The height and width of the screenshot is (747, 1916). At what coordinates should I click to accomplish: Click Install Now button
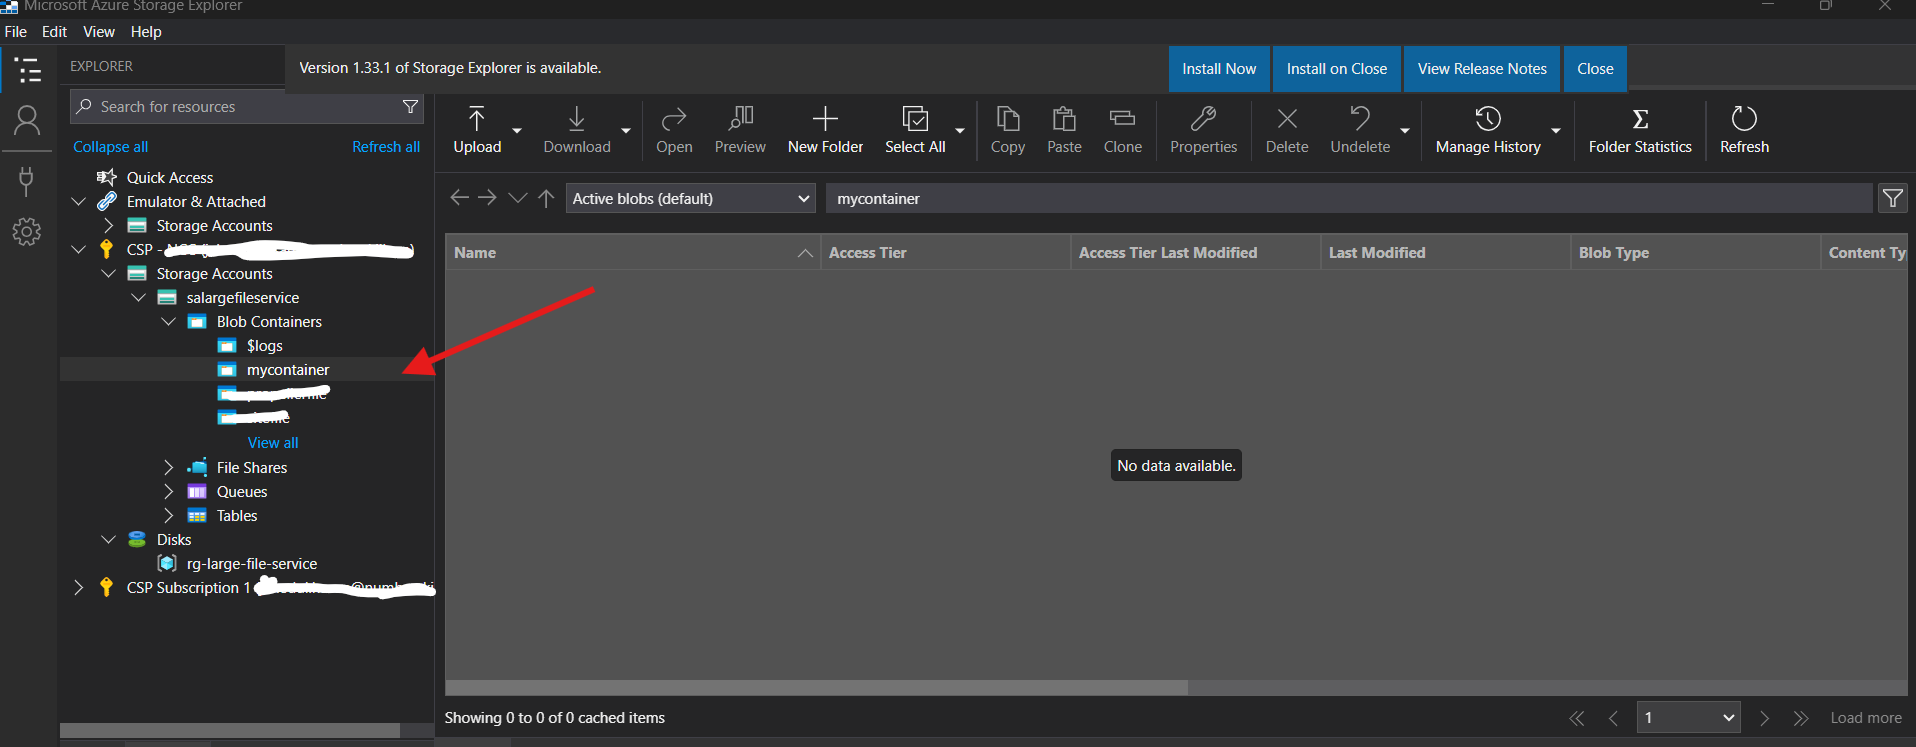tap(1219, 68)
